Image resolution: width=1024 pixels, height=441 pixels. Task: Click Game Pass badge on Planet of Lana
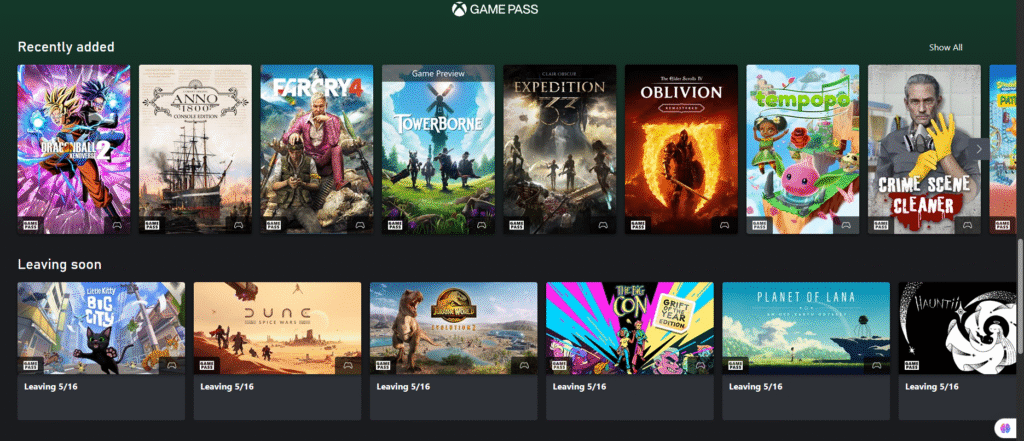(x=735, y=365)
